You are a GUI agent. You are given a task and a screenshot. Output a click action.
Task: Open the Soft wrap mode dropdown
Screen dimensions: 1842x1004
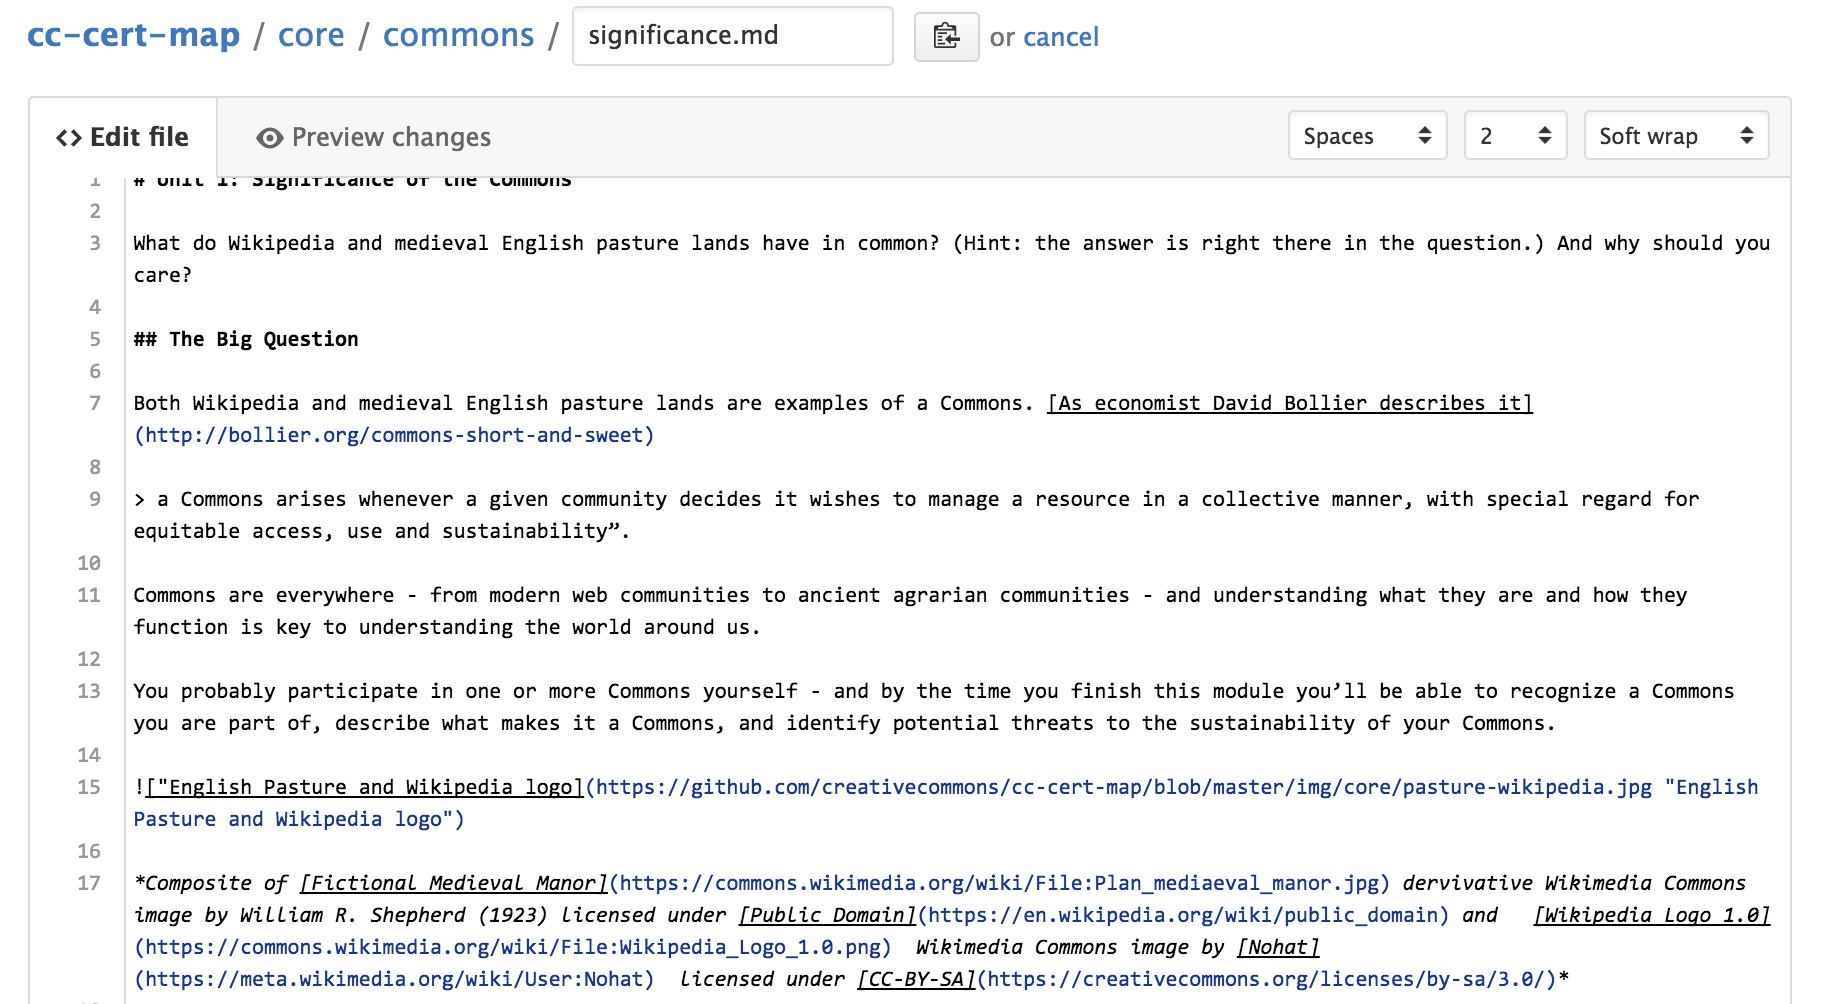click(x=1675, y=136)
